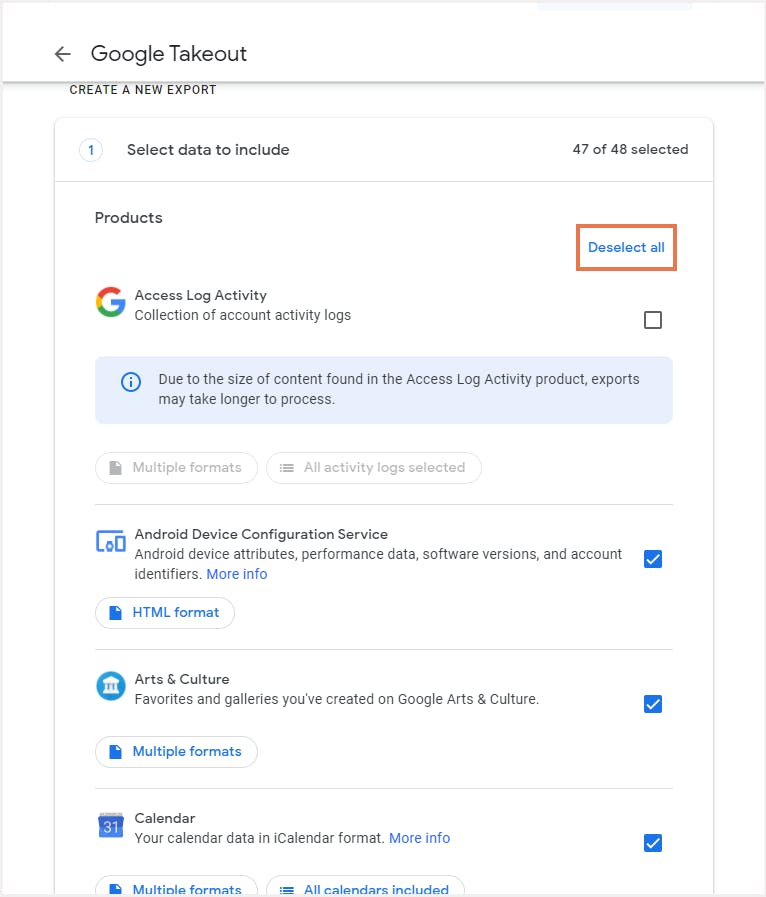
Task: Click the Deselect all link
Action: click(x=626, y=247)
